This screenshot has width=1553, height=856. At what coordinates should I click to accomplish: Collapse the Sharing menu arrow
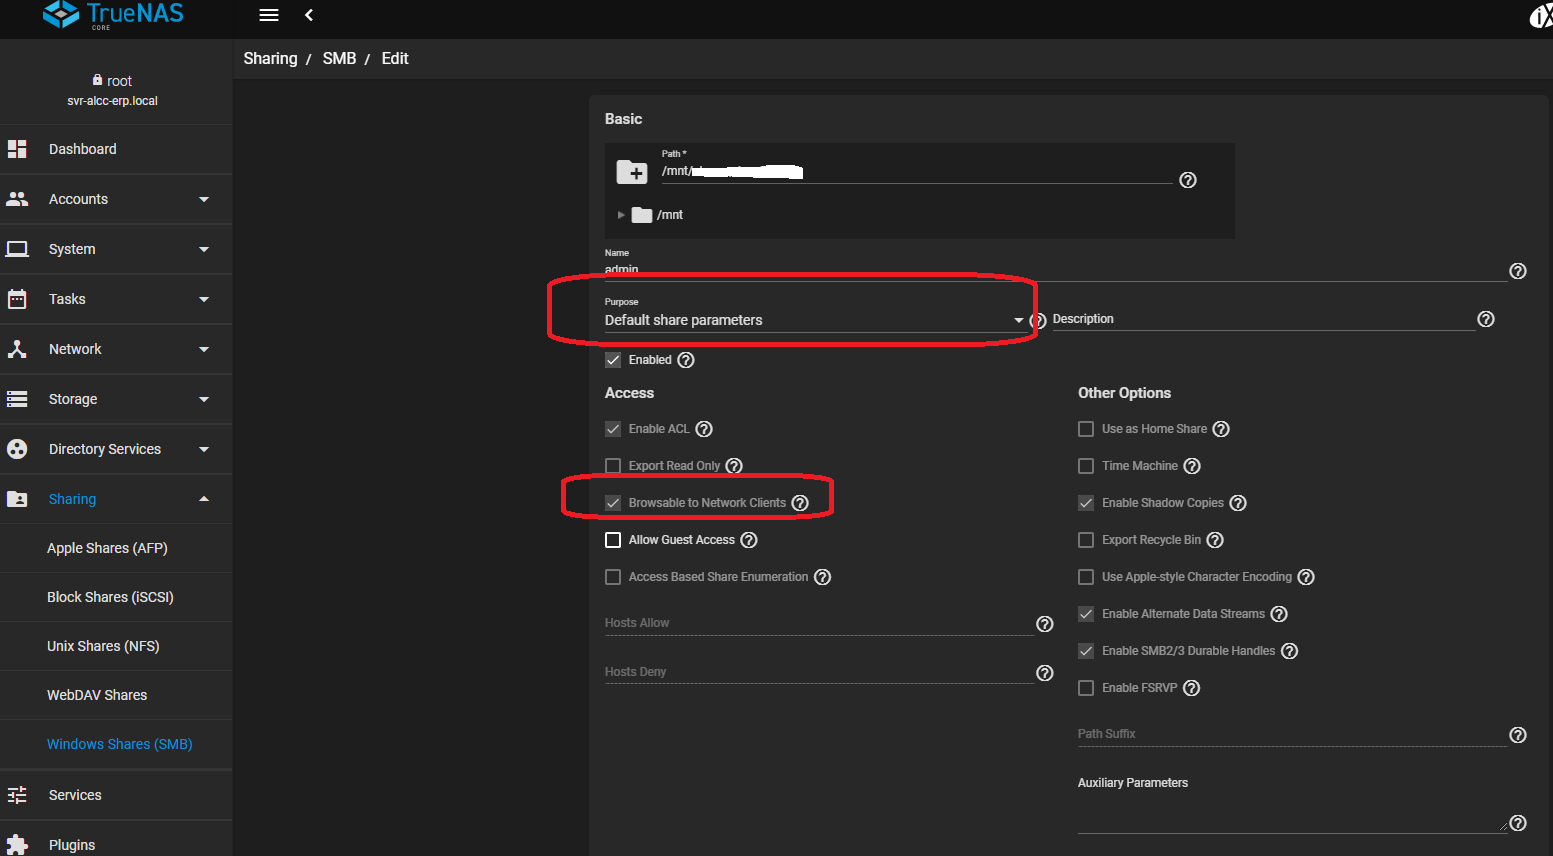point(204,499)
